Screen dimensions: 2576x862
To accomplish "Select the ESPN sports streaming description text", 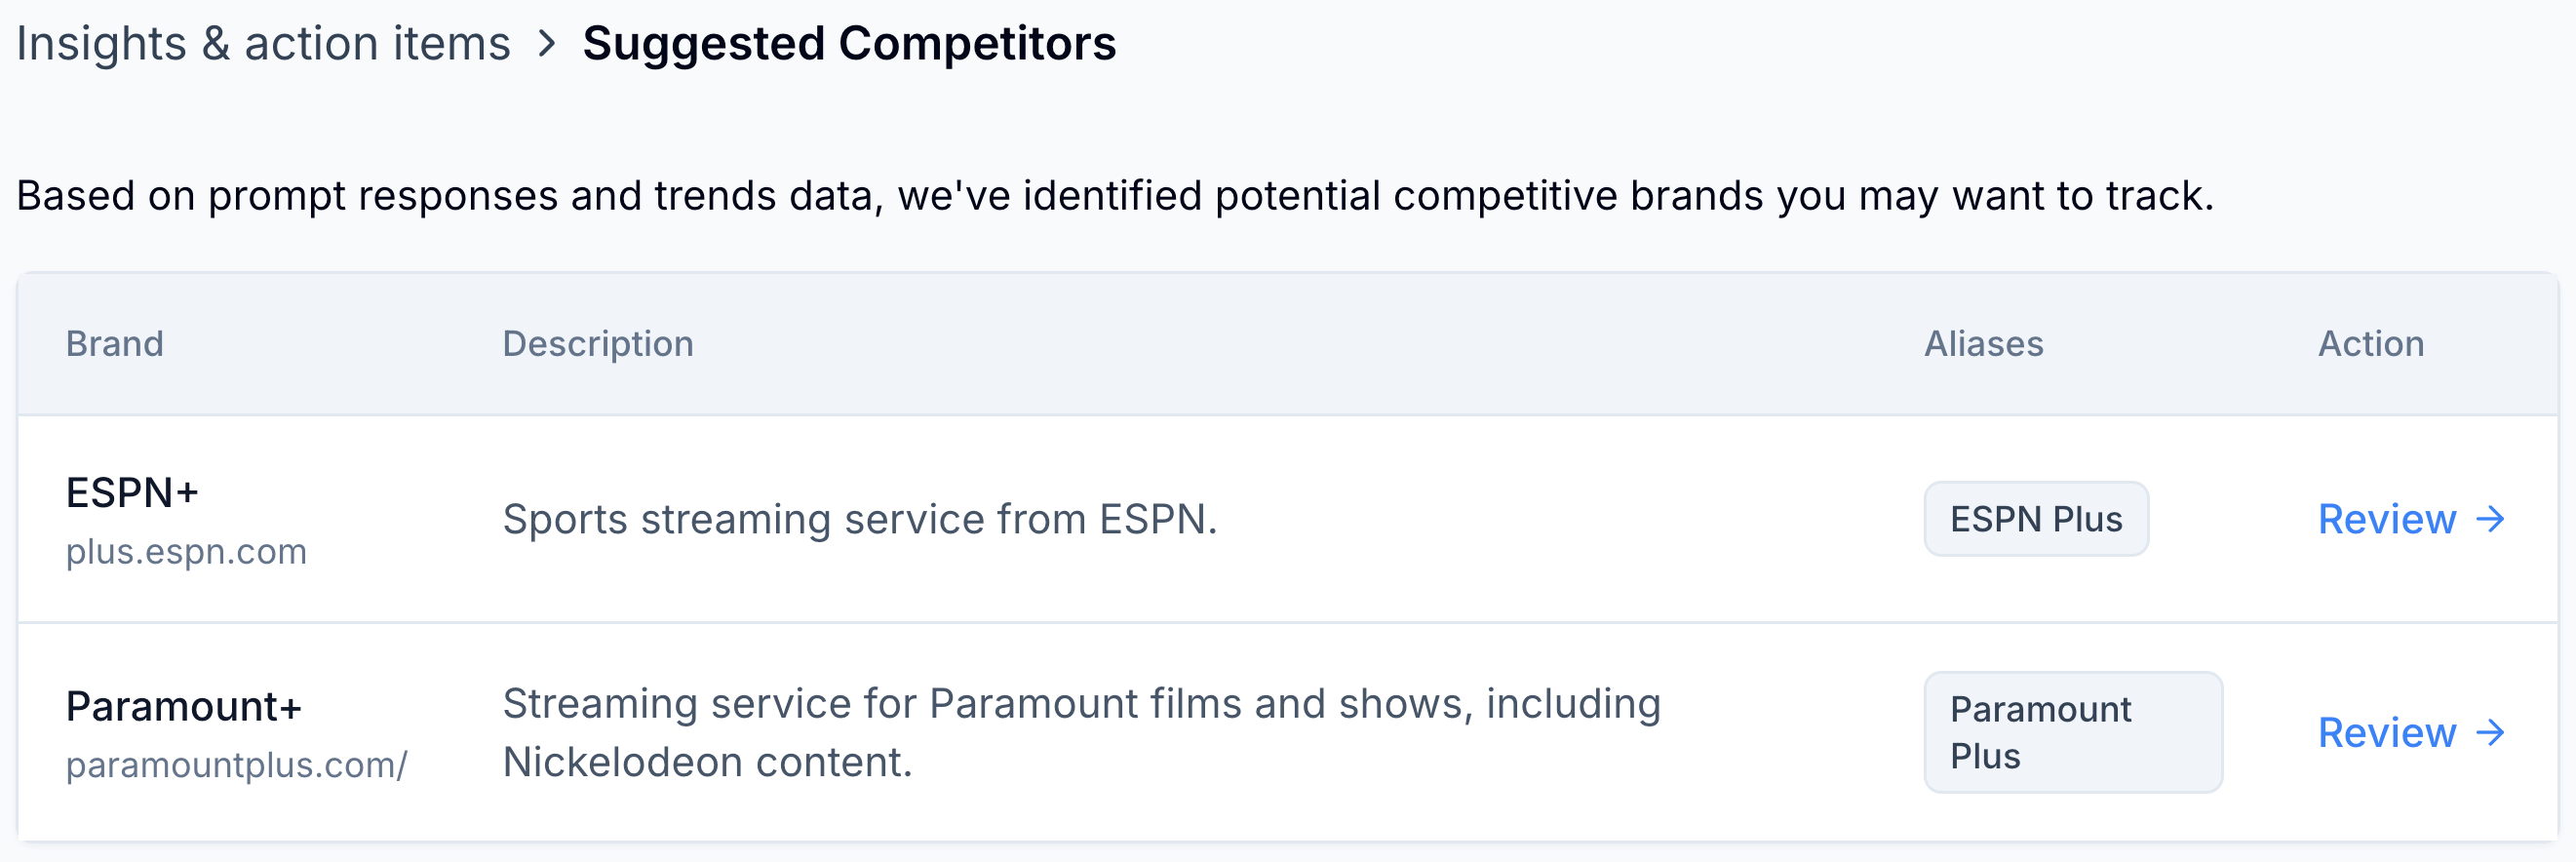I will coord(860,520).
